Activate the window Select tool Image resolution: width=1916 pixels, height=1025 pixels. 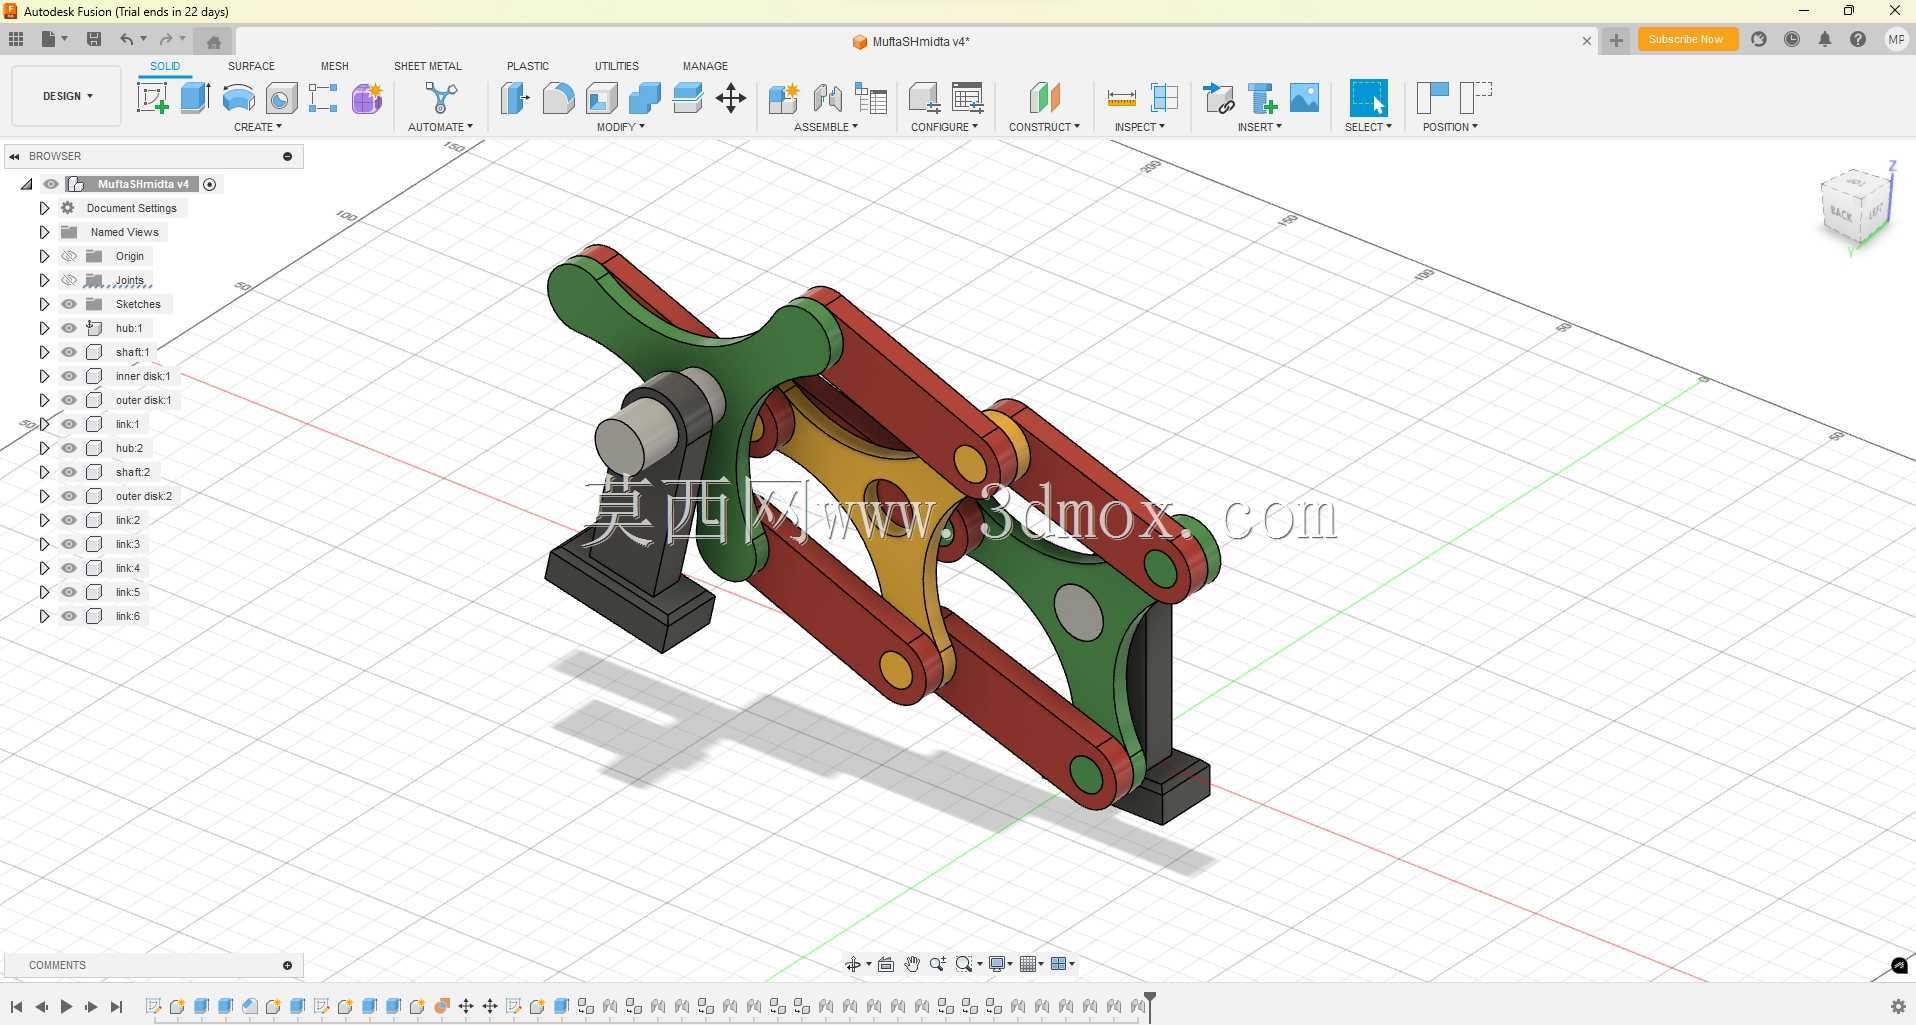point(1368,98)
